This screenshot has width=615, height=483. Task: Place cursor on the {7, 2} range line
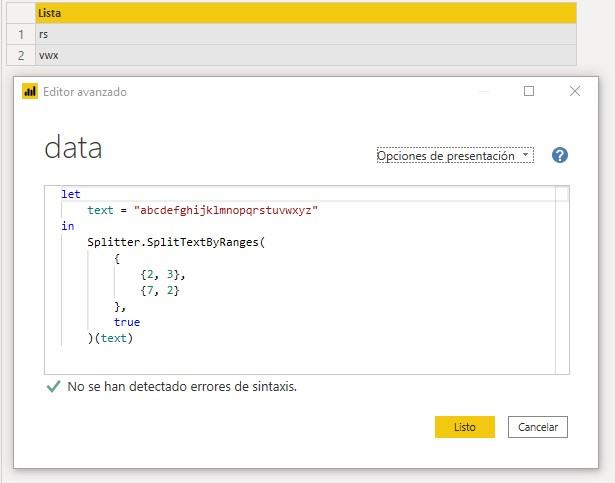[160, 290]
